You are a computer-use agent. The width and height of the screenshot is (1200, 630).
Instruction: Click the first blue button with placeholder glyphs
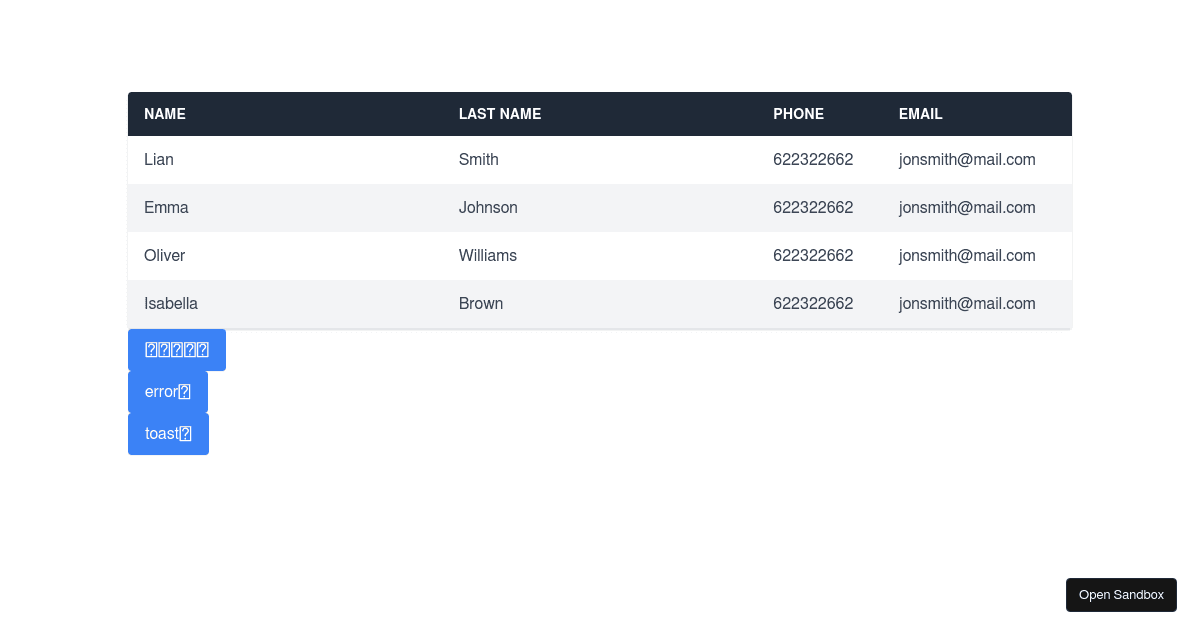coord(176,349)
